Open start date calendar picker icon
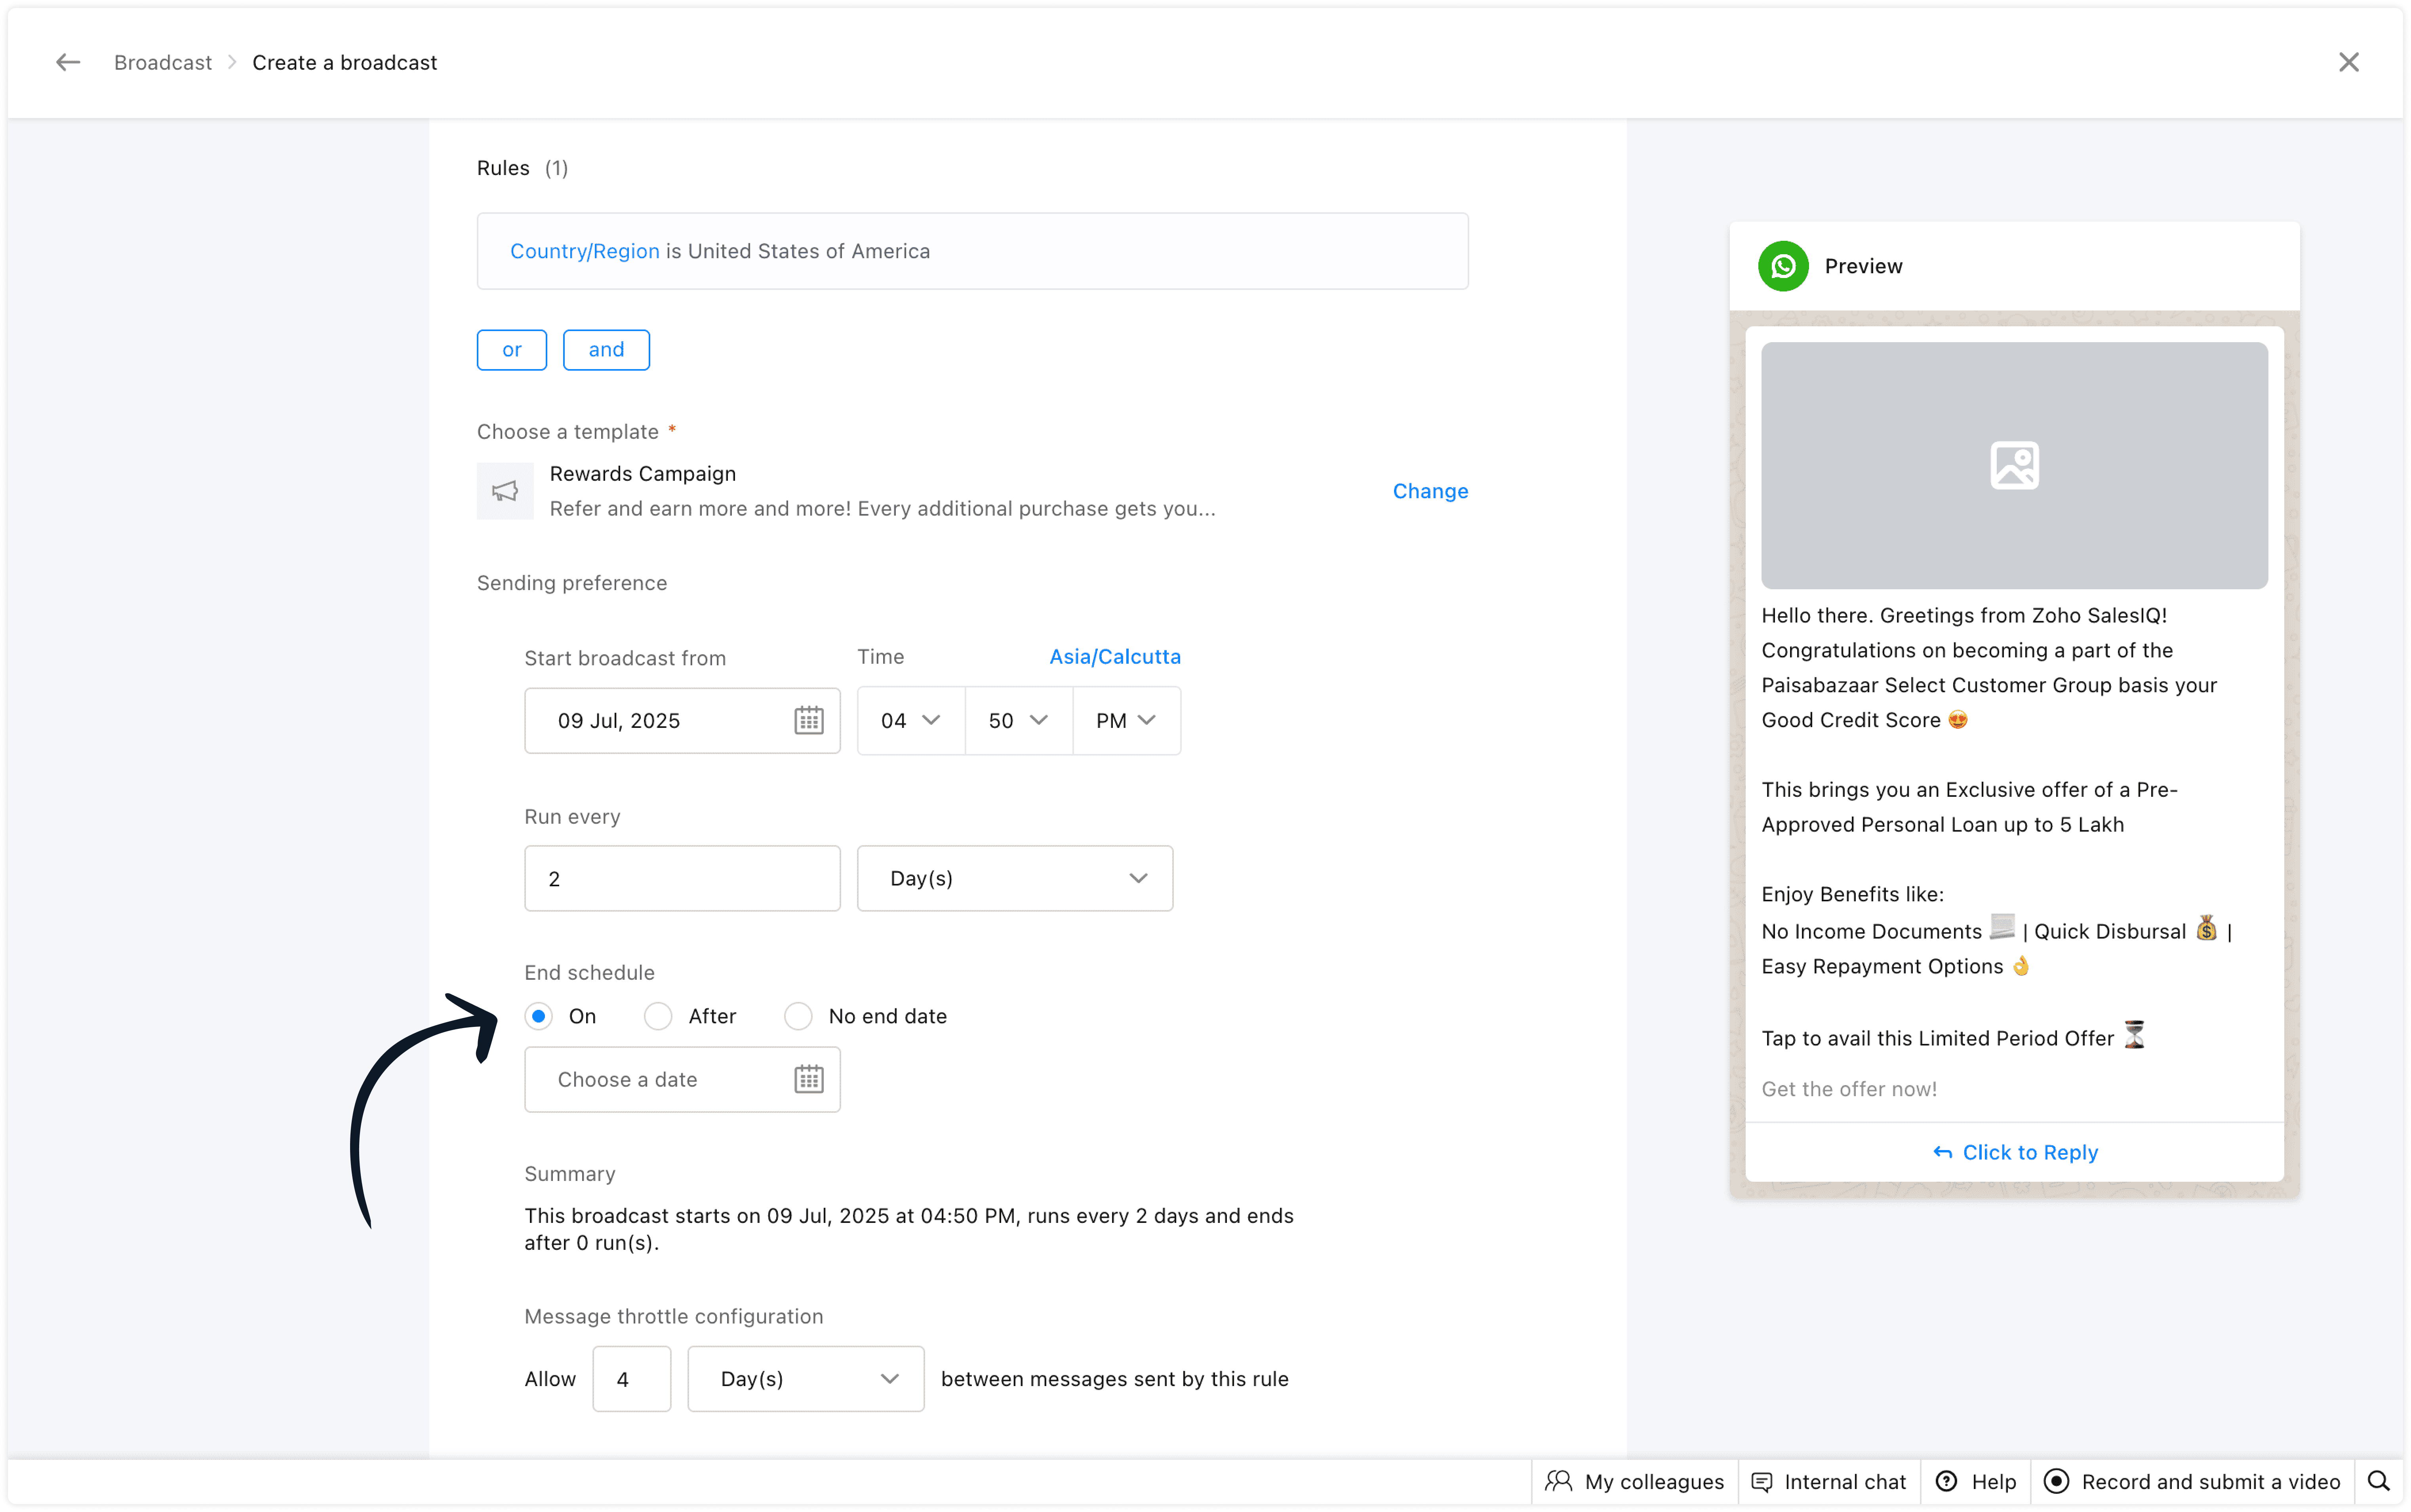This screenshot has width=2411, height=1512. pyautogui.click(x=808, y=720)
